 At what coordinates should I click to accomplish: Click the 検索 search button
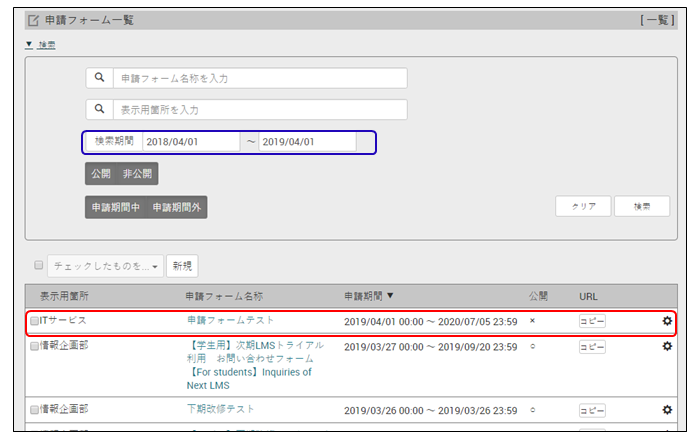642,206
